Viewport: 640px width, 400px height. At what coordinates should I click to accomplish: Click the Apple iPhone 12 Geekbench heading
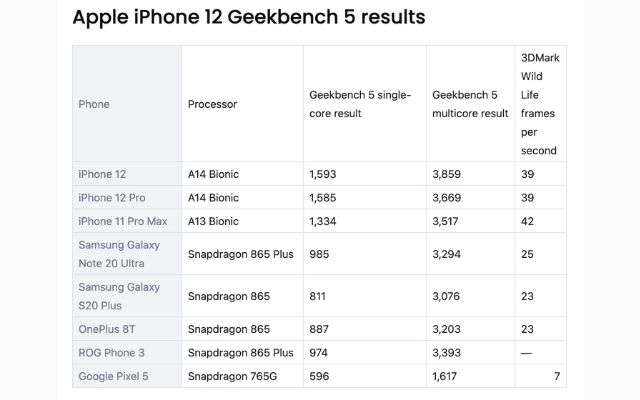(x=249, y=17)
